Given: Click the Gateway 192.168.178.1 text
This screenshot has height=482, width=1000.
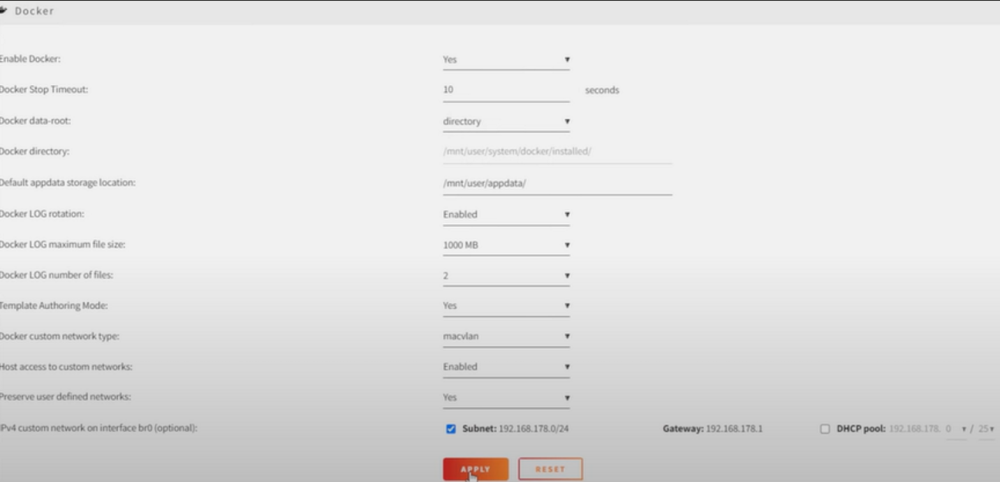Looking at the screenshot, I should tap(712, 429).
